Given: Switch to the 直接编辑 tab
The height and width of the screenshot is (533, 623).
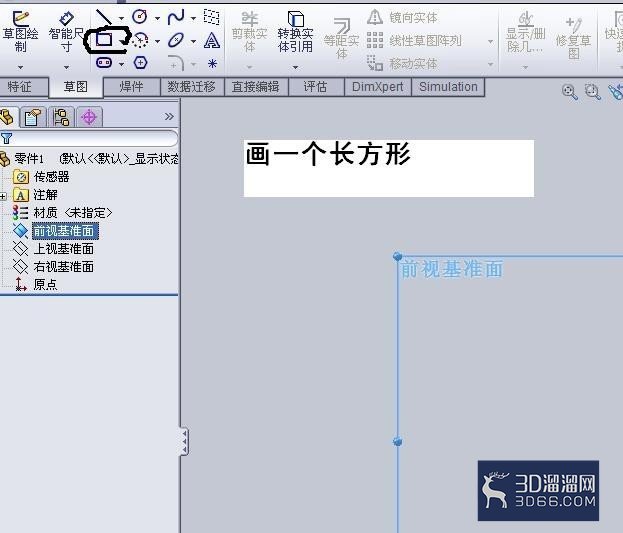Looking at the screenshot, I should click(x=255, y=87).
